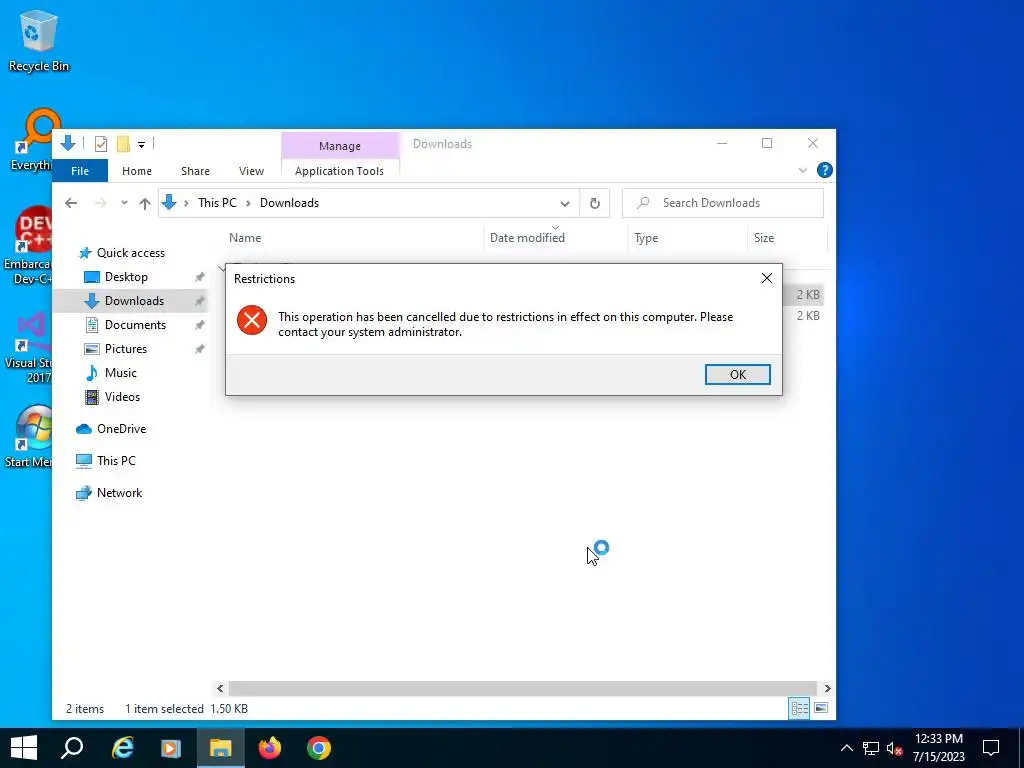Image resolution: width=1024 pixels, height=768 pixels.
Task: Open Music in navigation pane
Action: (x=120, y=373)
